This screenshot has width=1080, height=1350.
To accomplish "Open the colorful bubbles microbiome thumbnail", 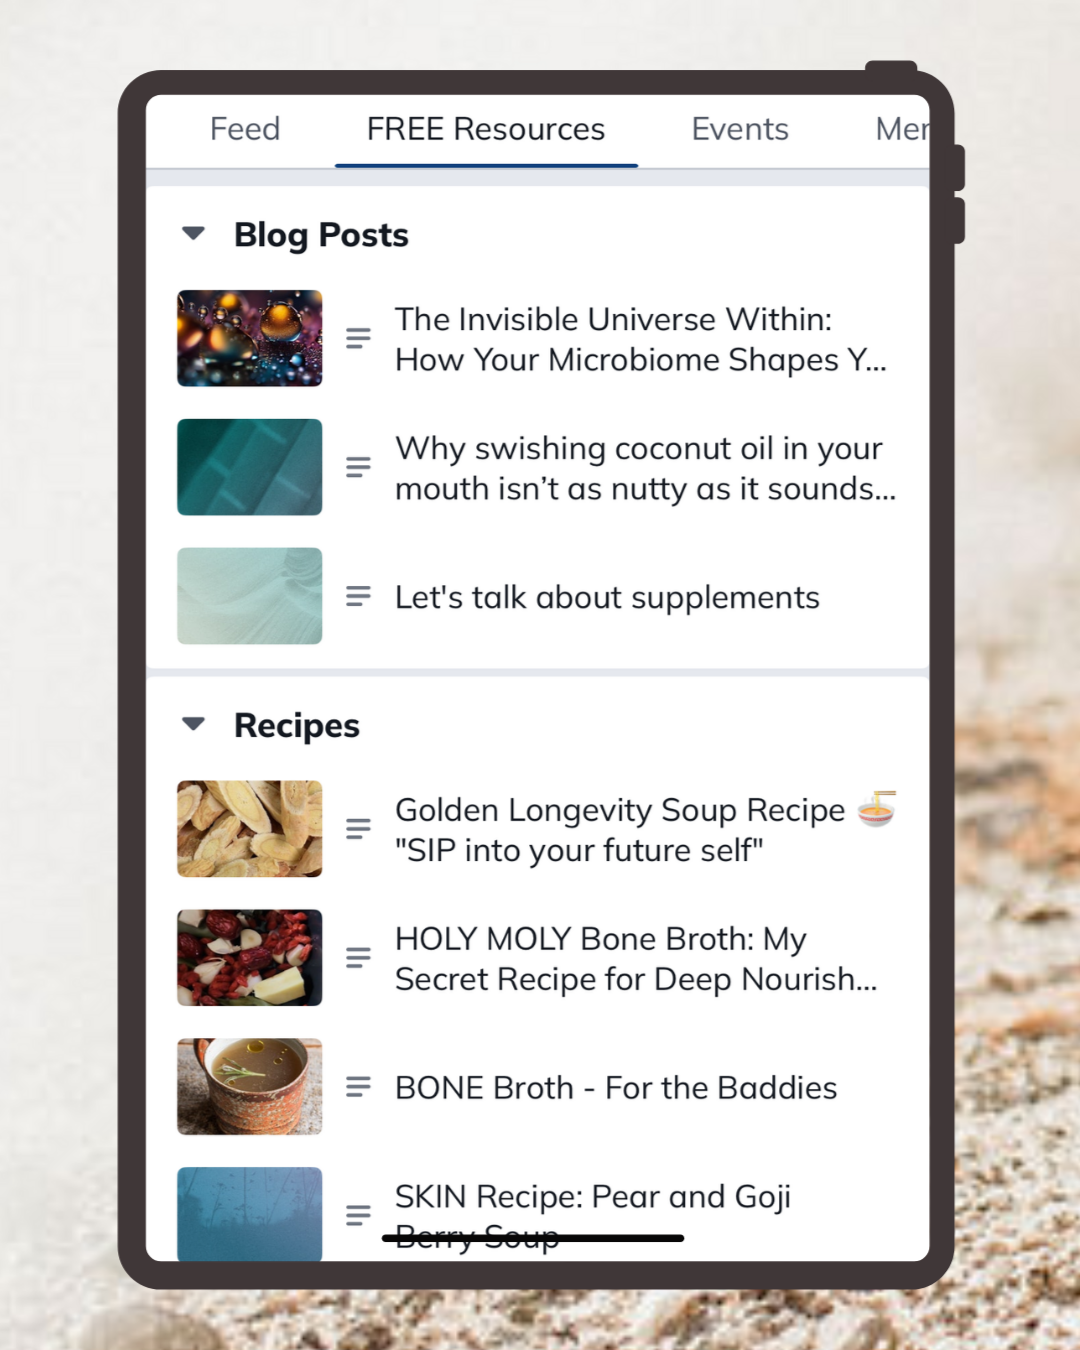I will click(250, 338).
